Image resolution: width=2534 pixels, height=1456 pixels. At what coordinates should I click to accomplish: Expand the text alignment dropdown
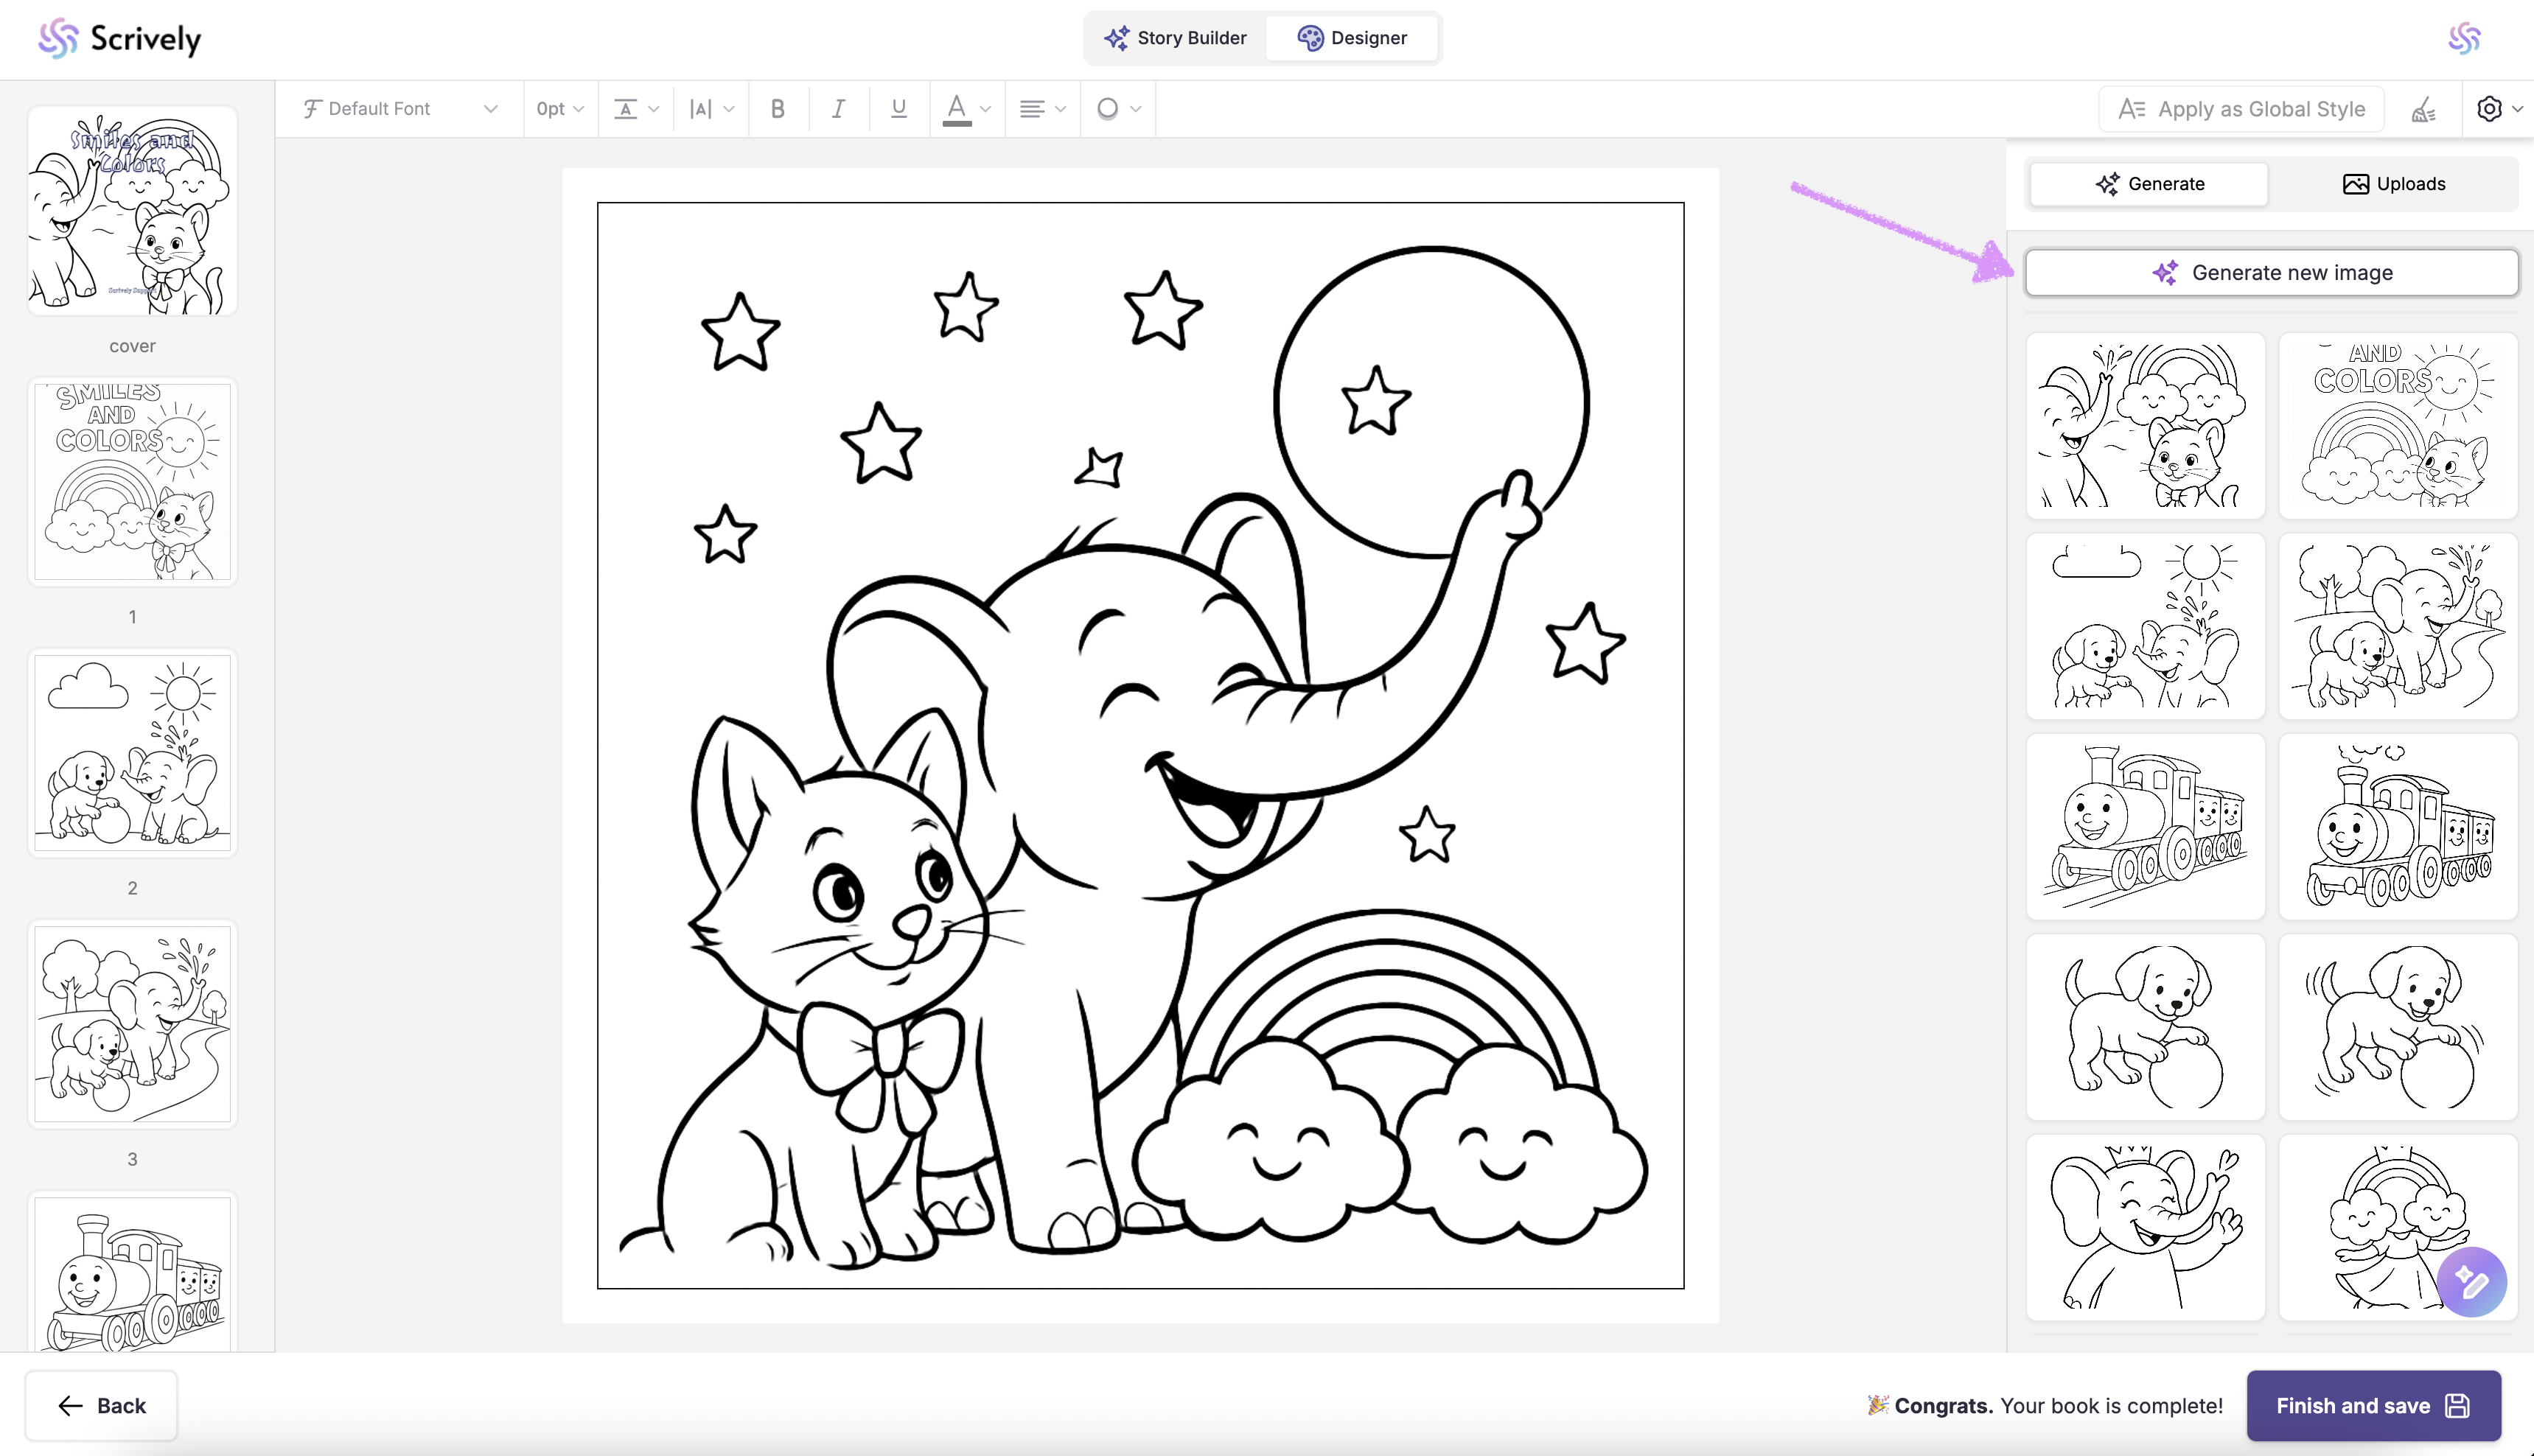point(1042,109)
